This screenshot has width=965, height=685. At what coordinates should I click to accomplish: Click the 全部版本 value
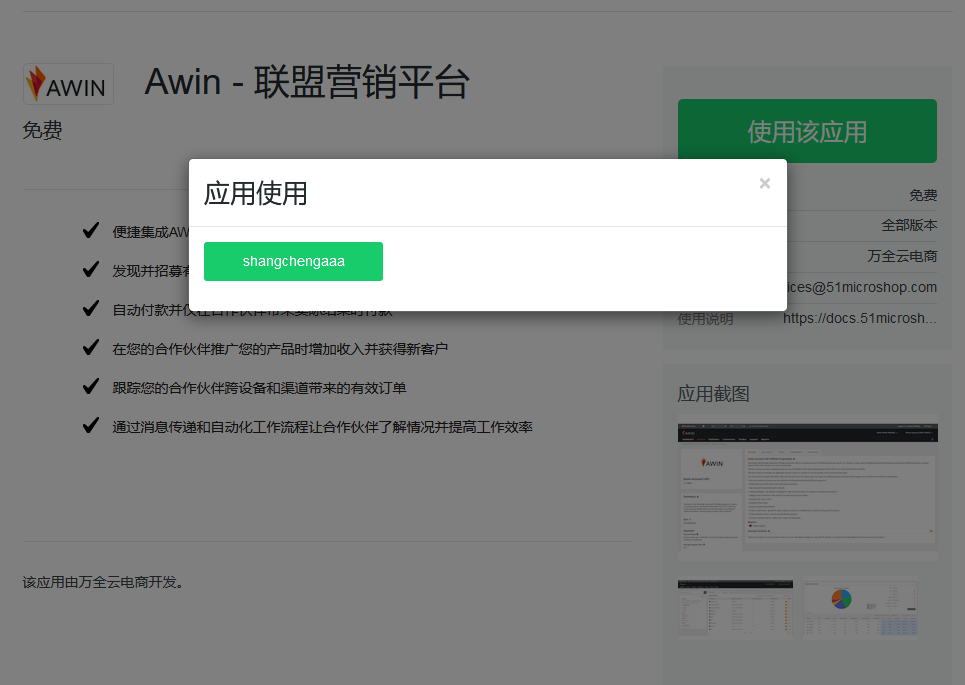909,225
